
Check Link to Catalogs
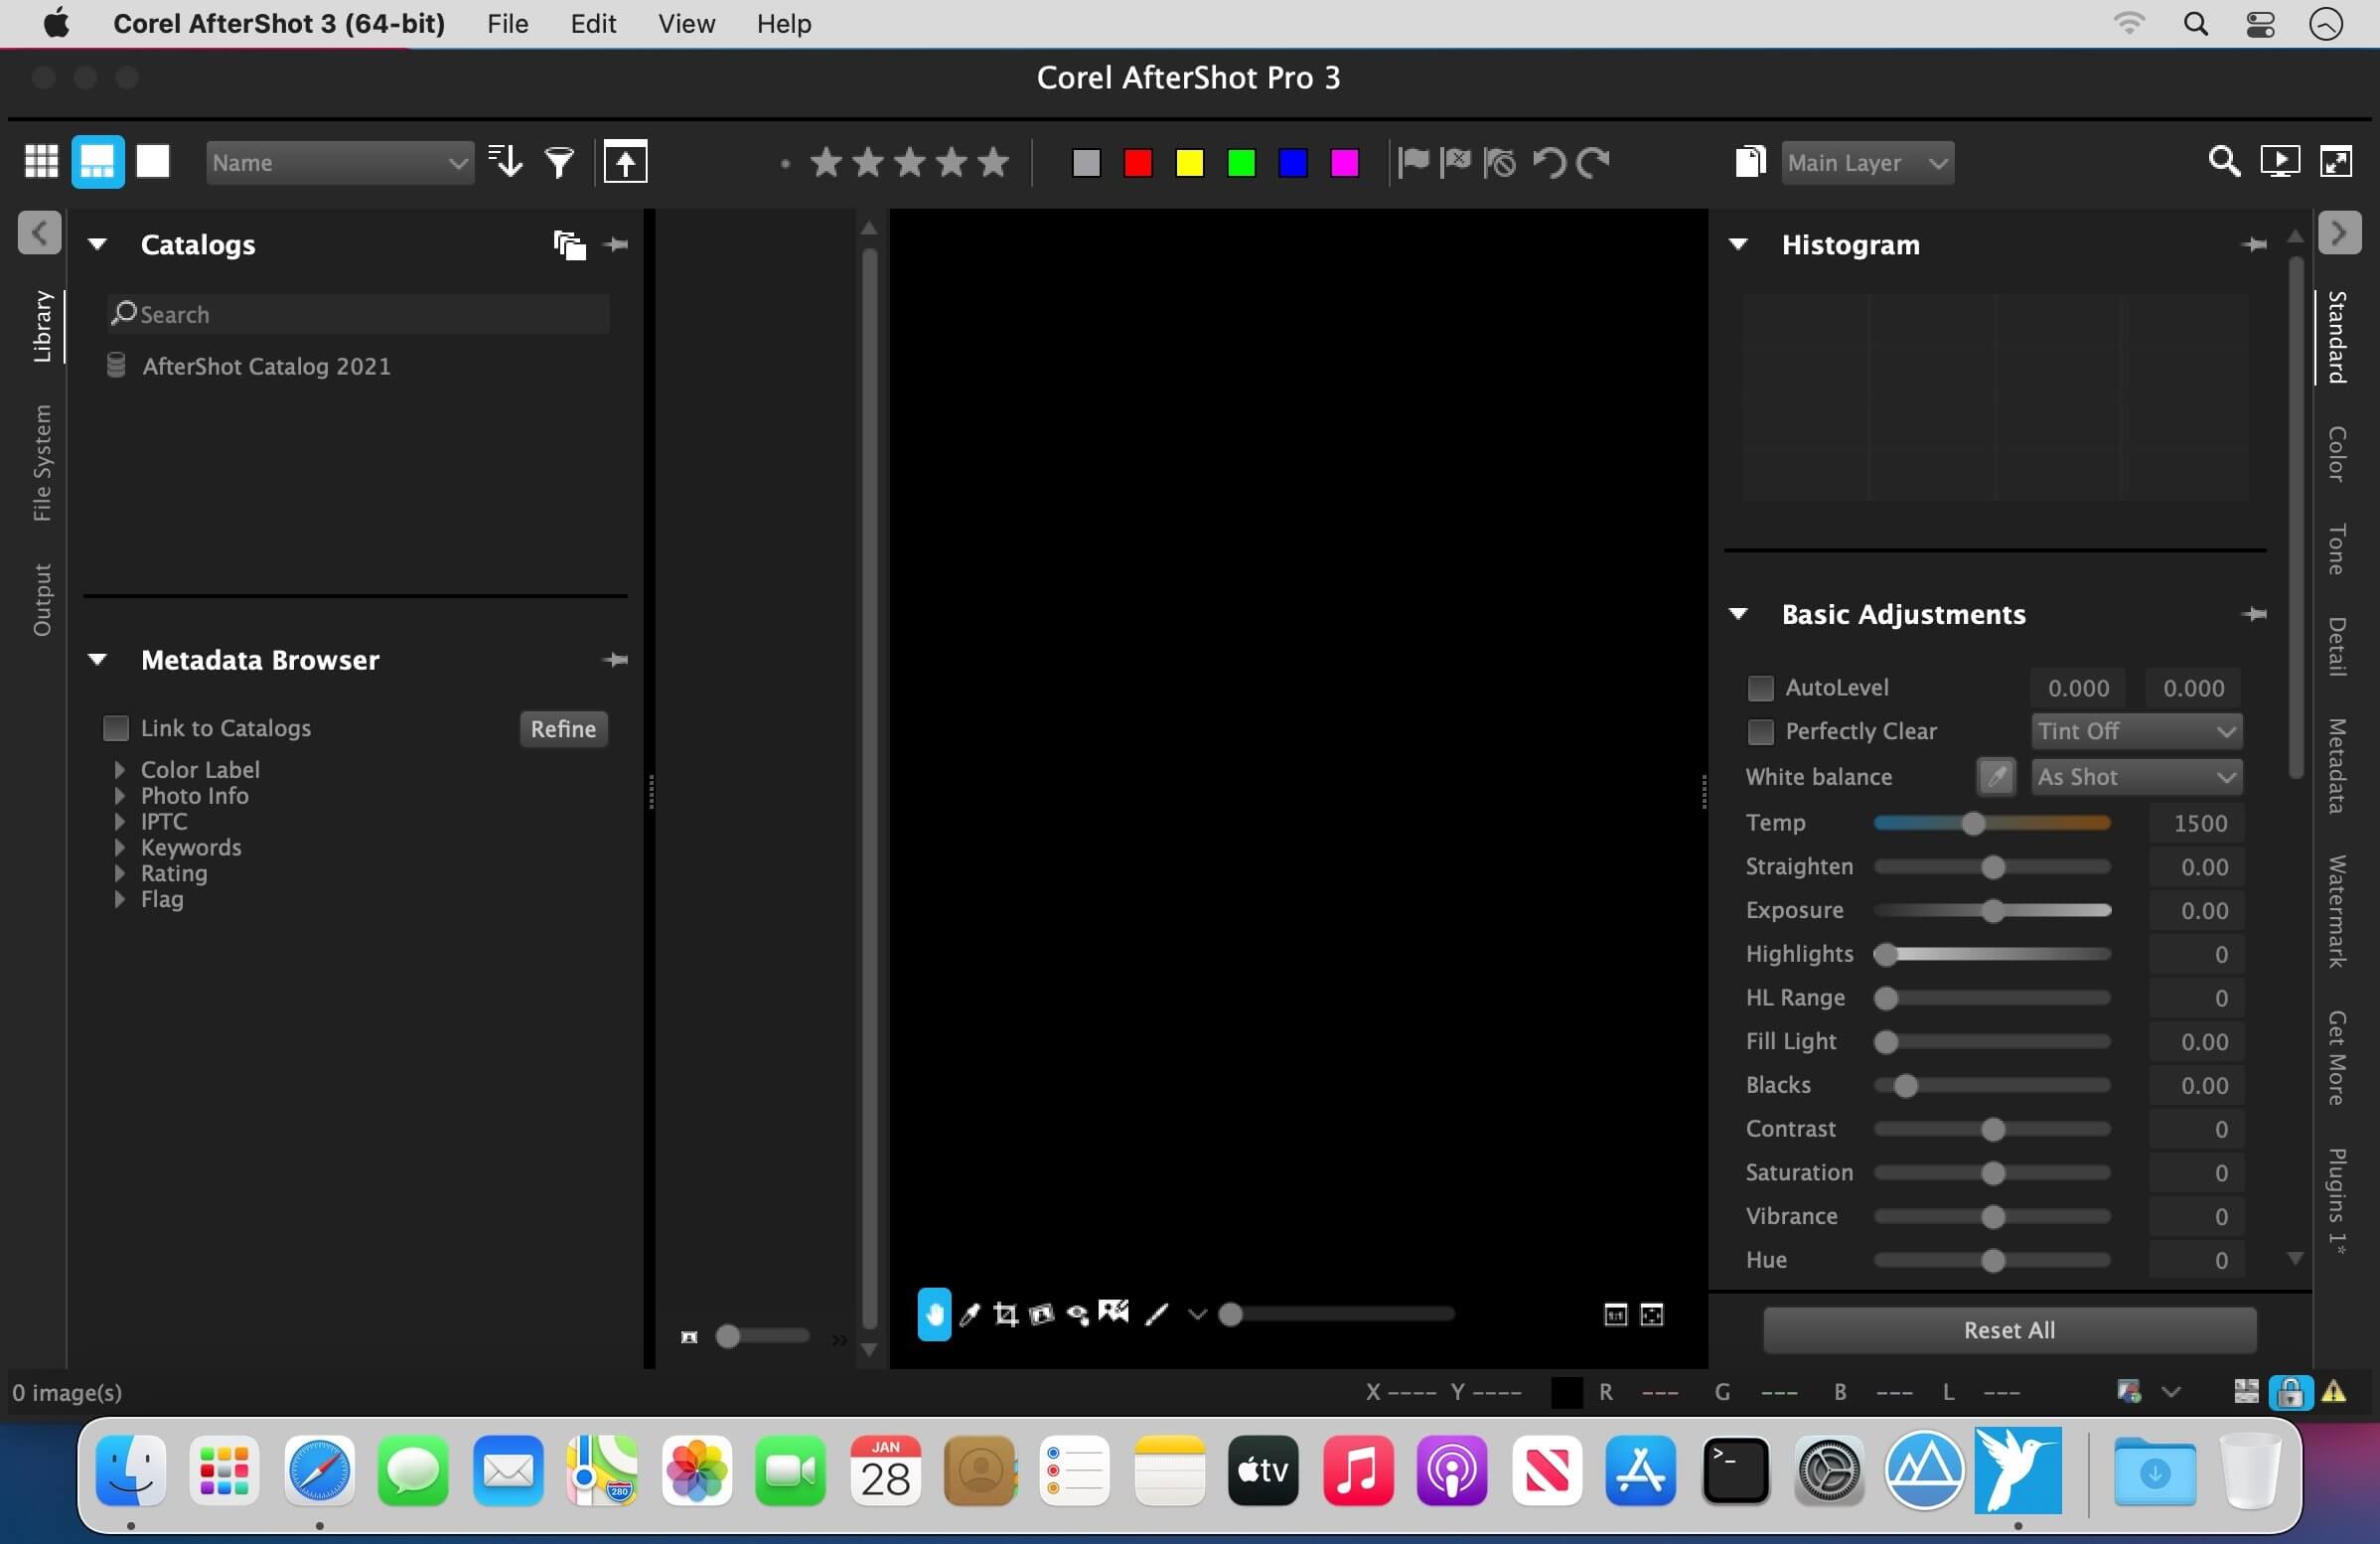click(x=116, y=728)
